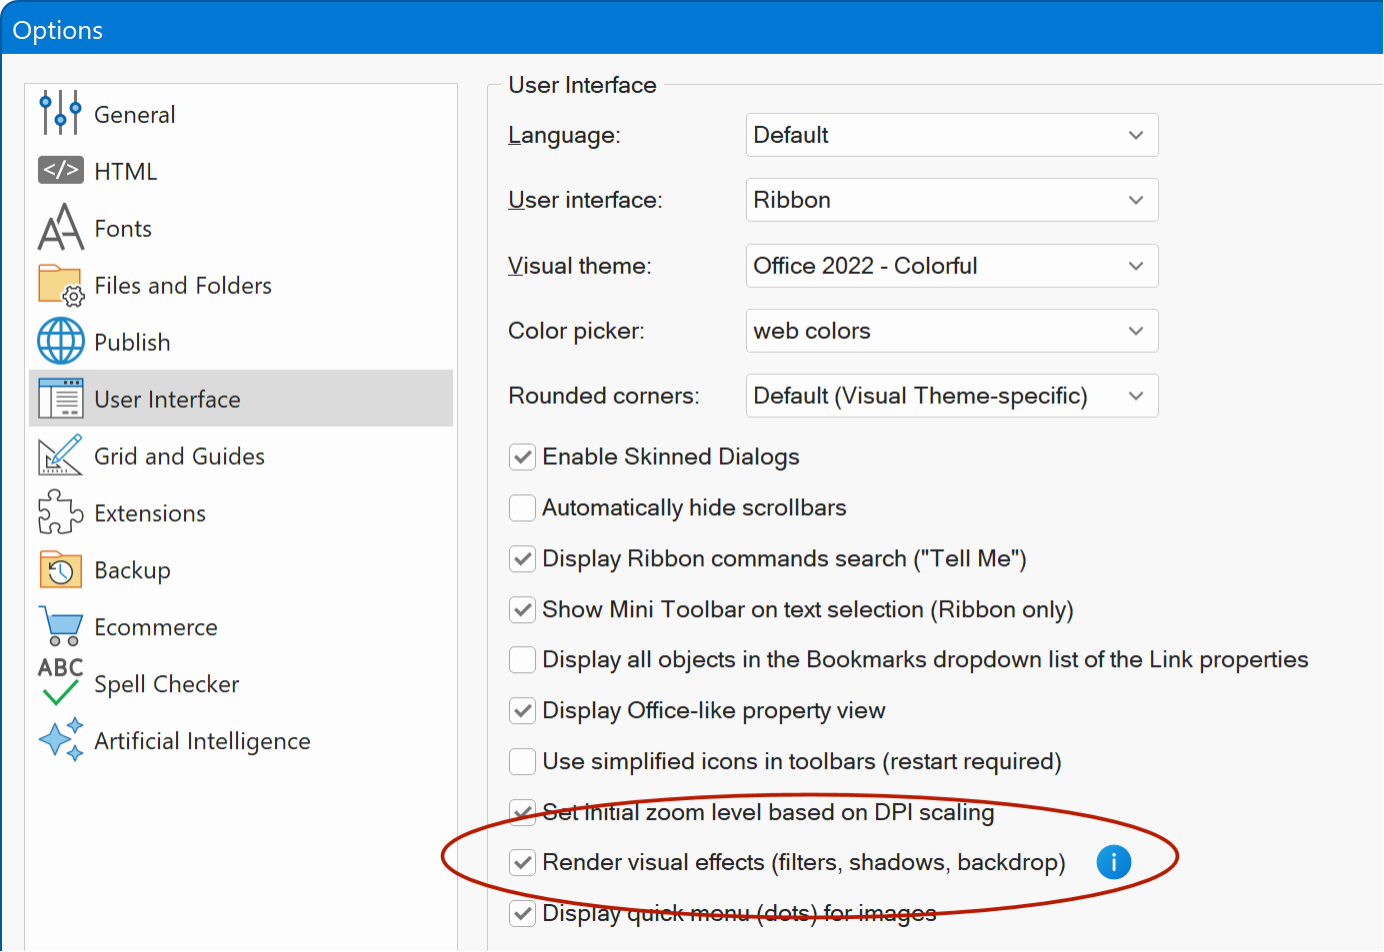
Task: Open the Language dropdown
Action: click(951, 135)
